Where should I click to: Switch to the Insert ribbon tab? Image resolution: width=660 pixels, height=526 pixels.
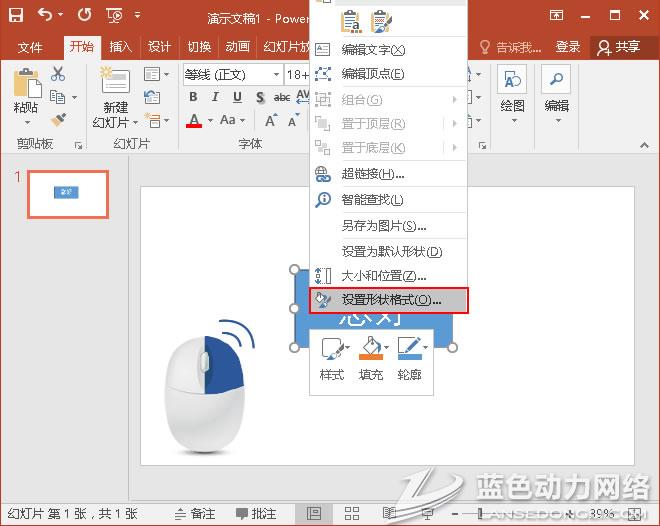(120, 47)
